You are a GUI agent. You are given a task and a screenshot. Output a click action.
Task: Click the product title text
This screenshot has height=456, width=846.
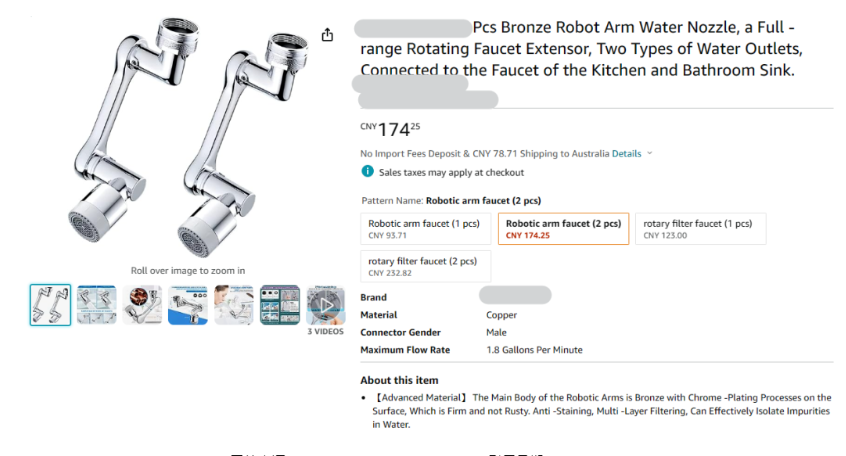(x=590, y=49)
